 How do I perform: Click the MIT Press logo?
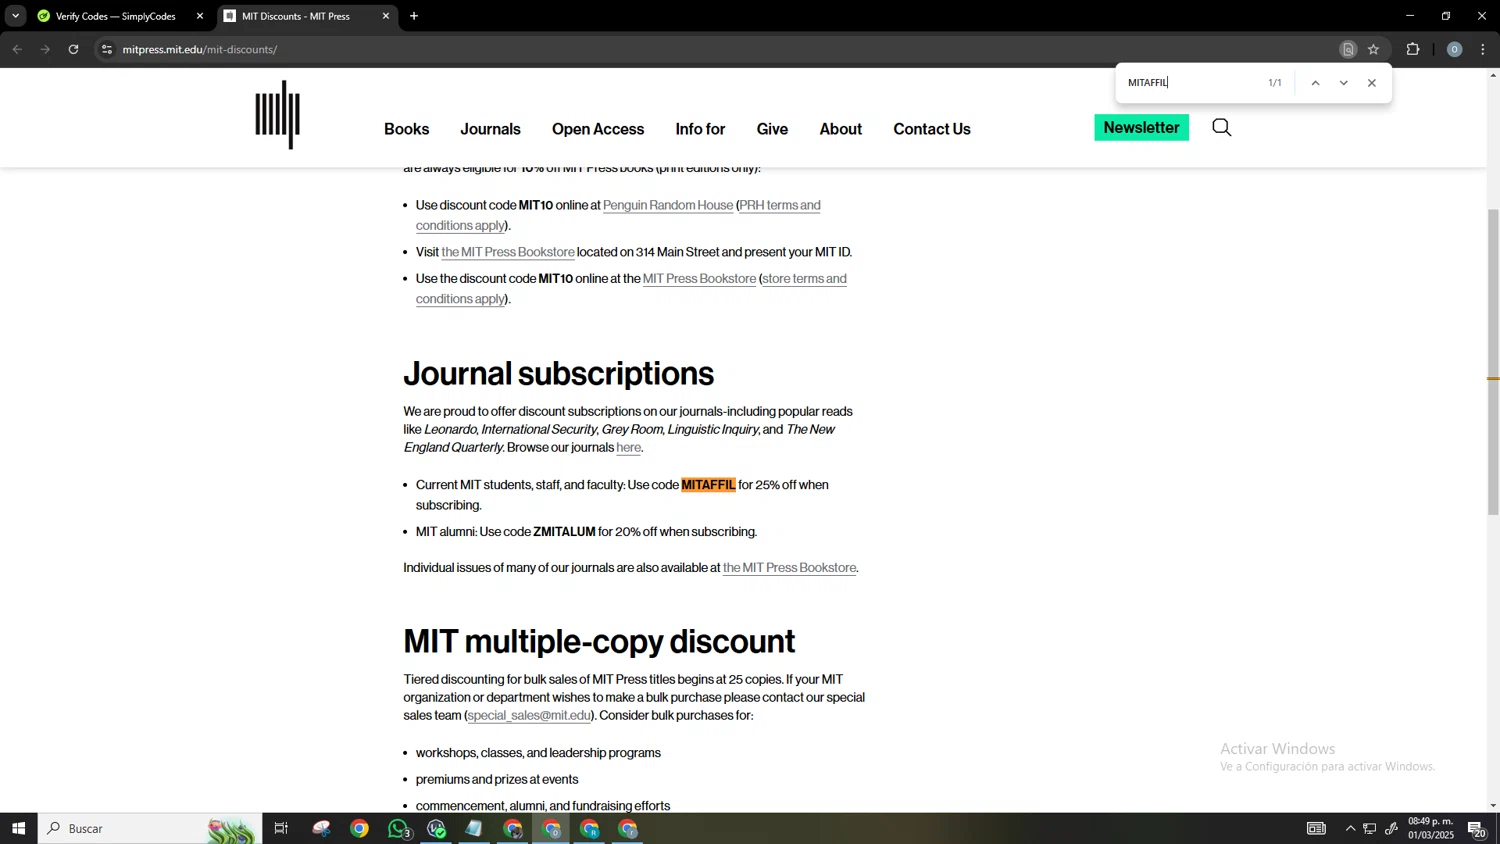pyautogui.click(x=277, y=115)
